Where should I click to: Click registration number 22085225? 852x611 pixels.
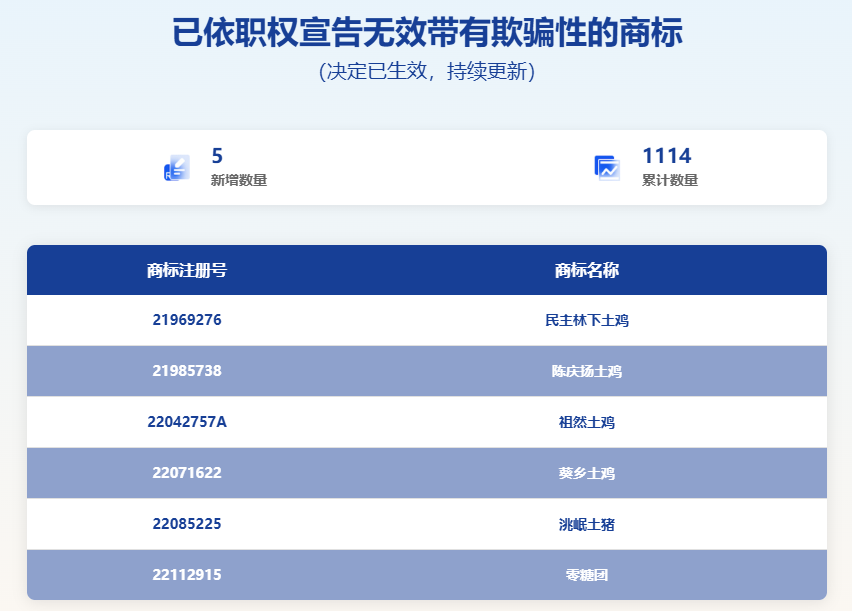(187, 524)
